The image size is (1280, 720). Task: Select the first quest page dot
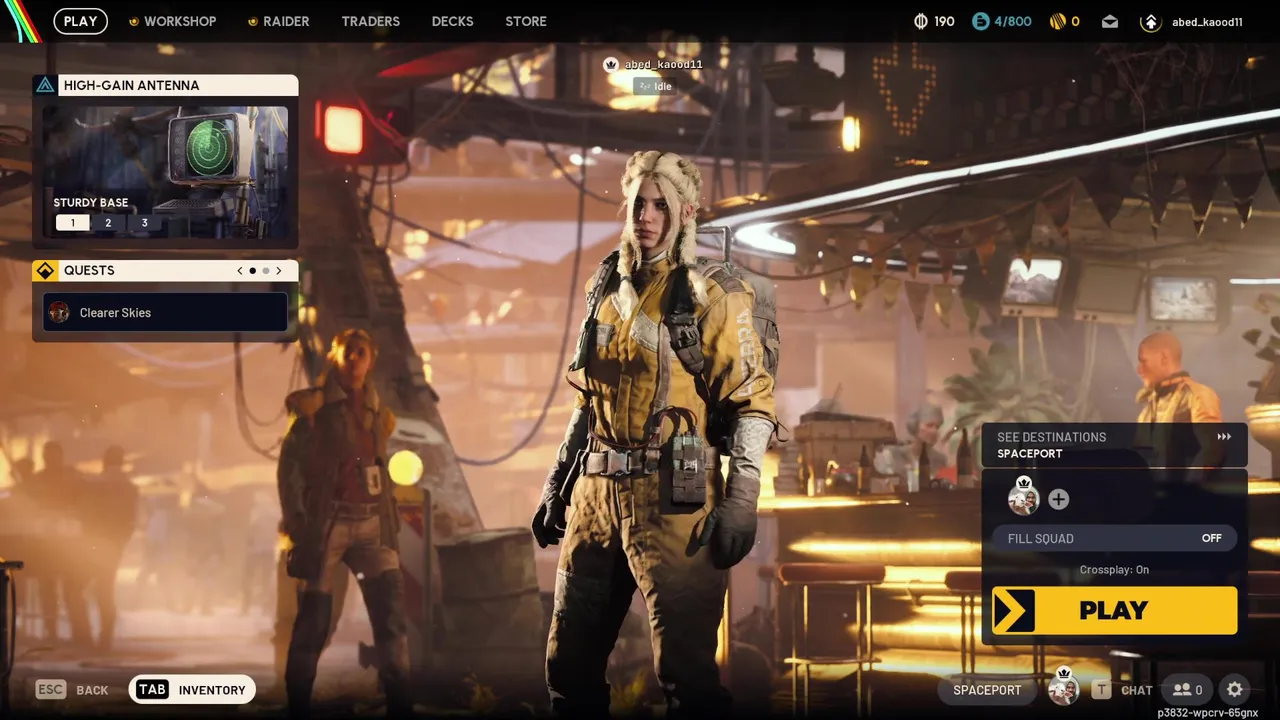click(x=252, y=271)
